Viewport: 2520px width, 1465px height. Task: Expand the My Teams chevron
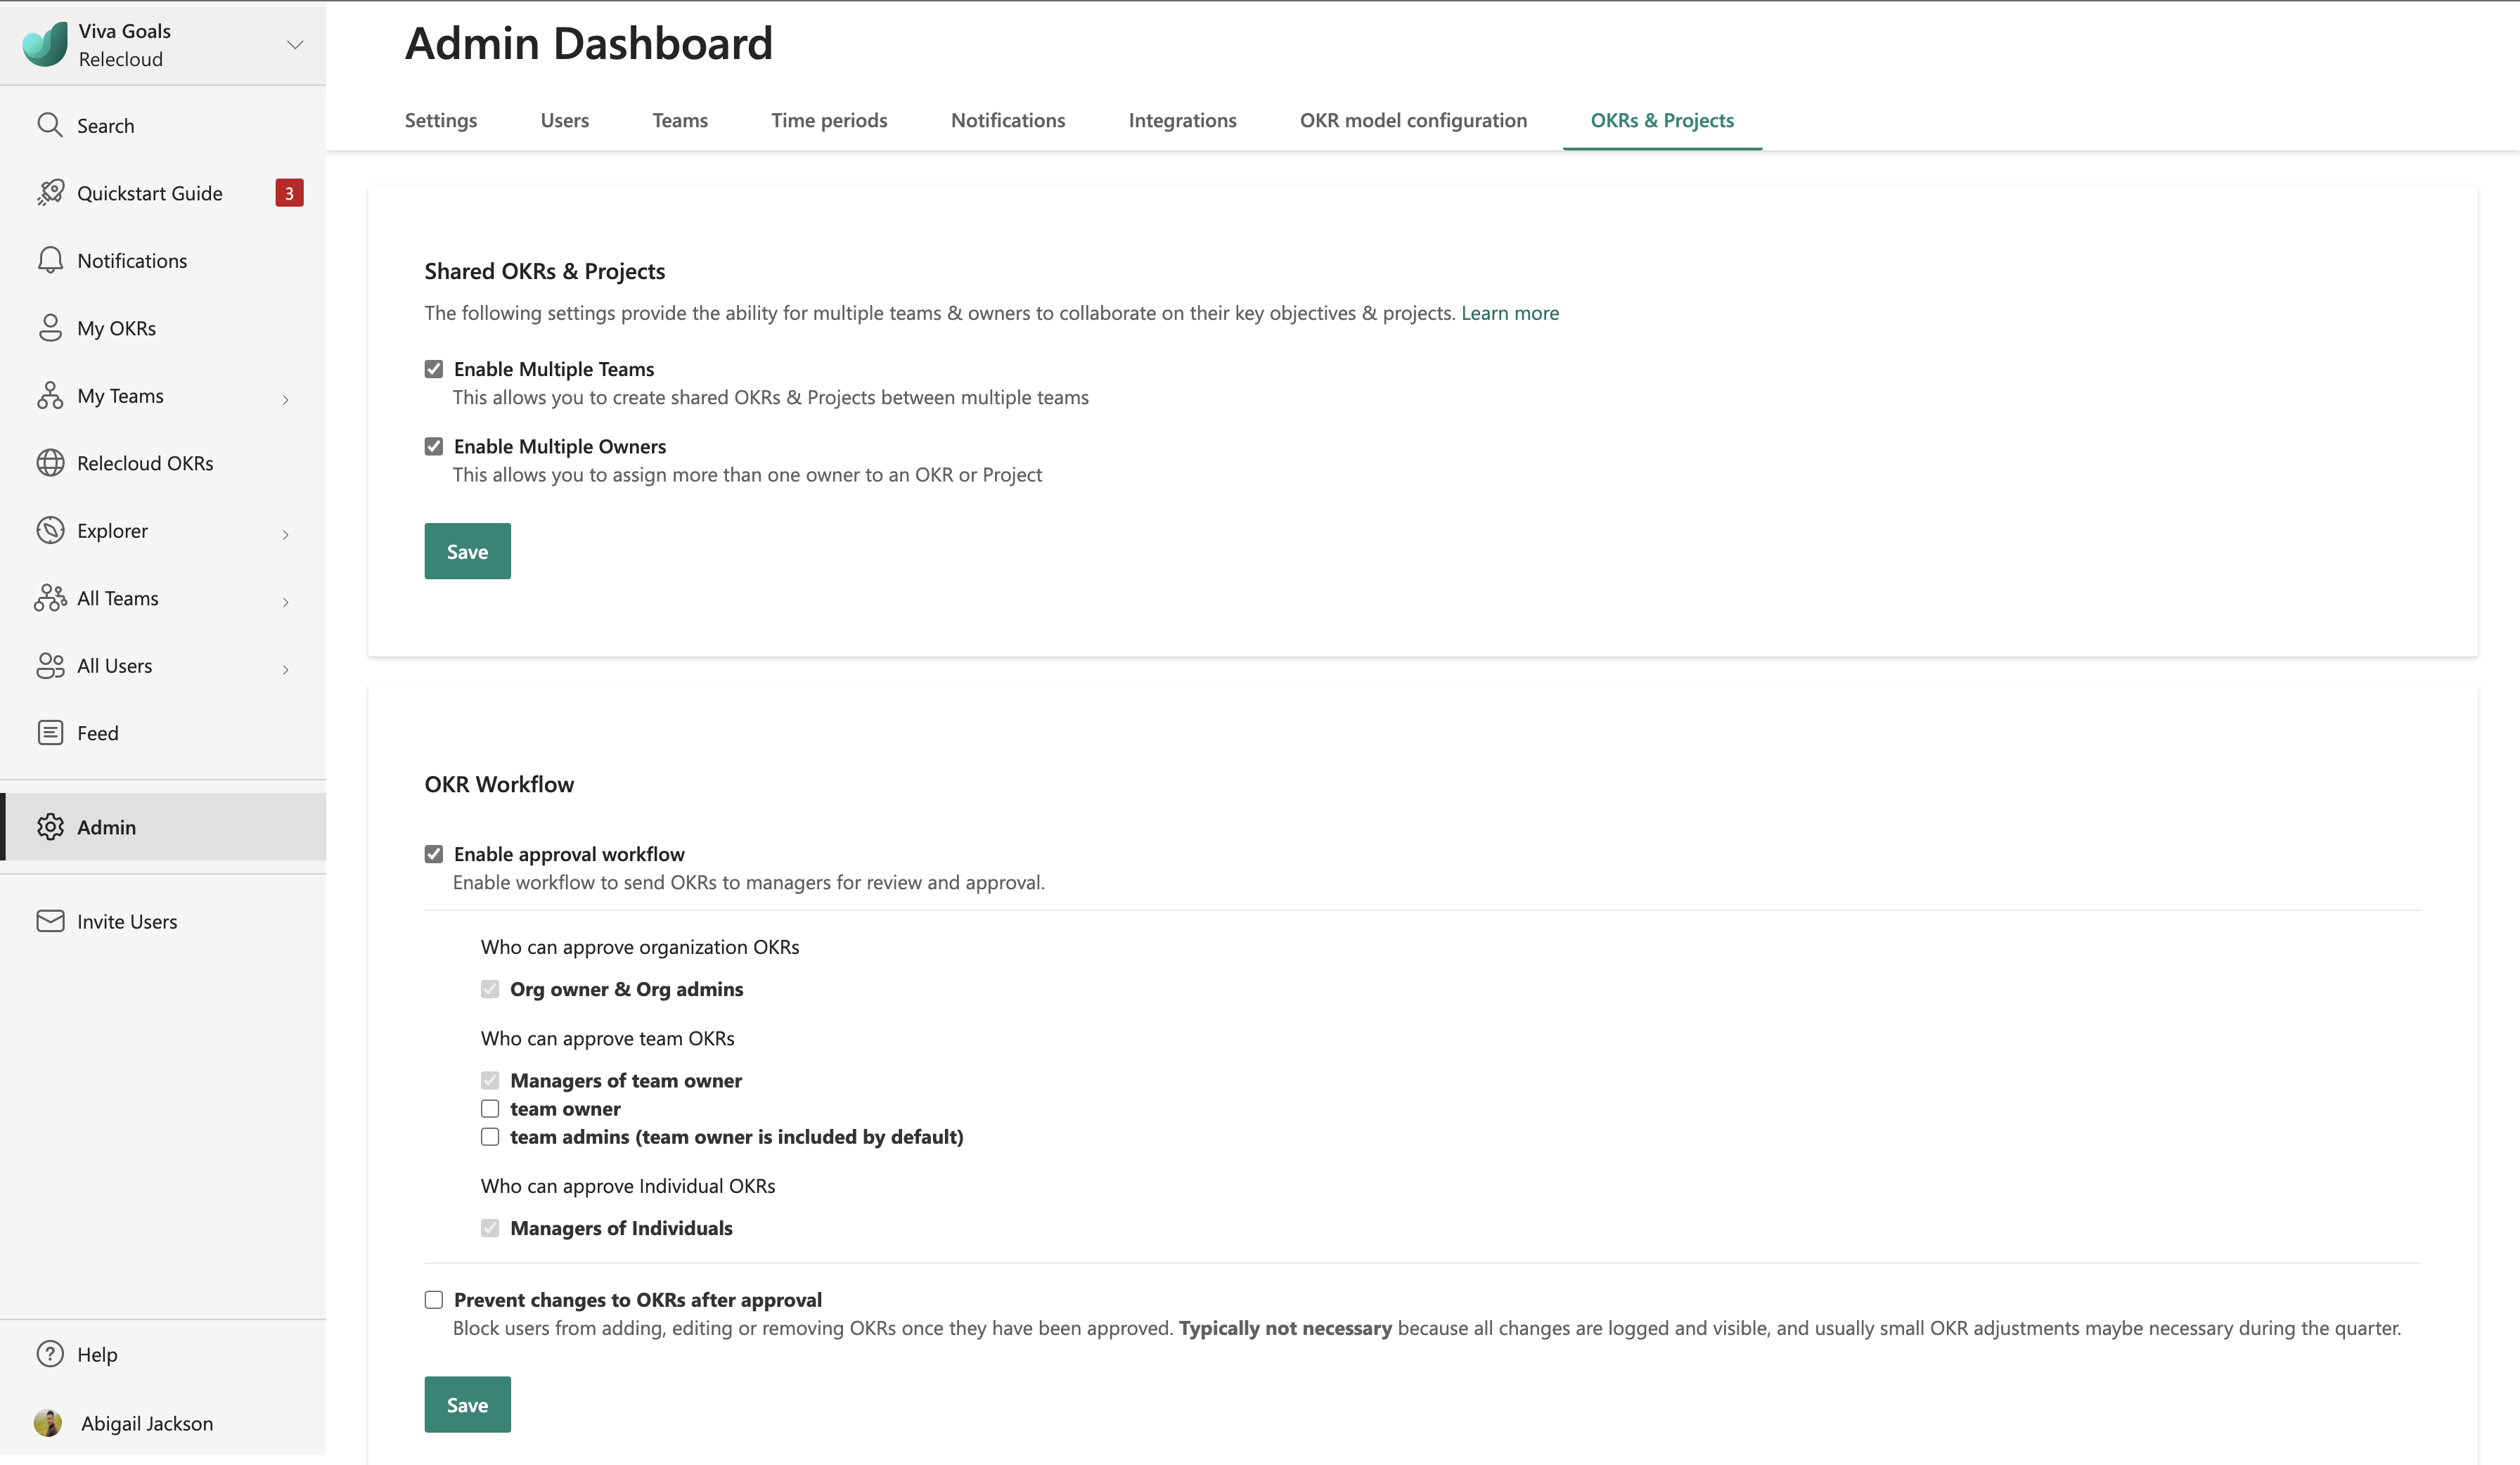pyautogui.click(x=286, y=399)
